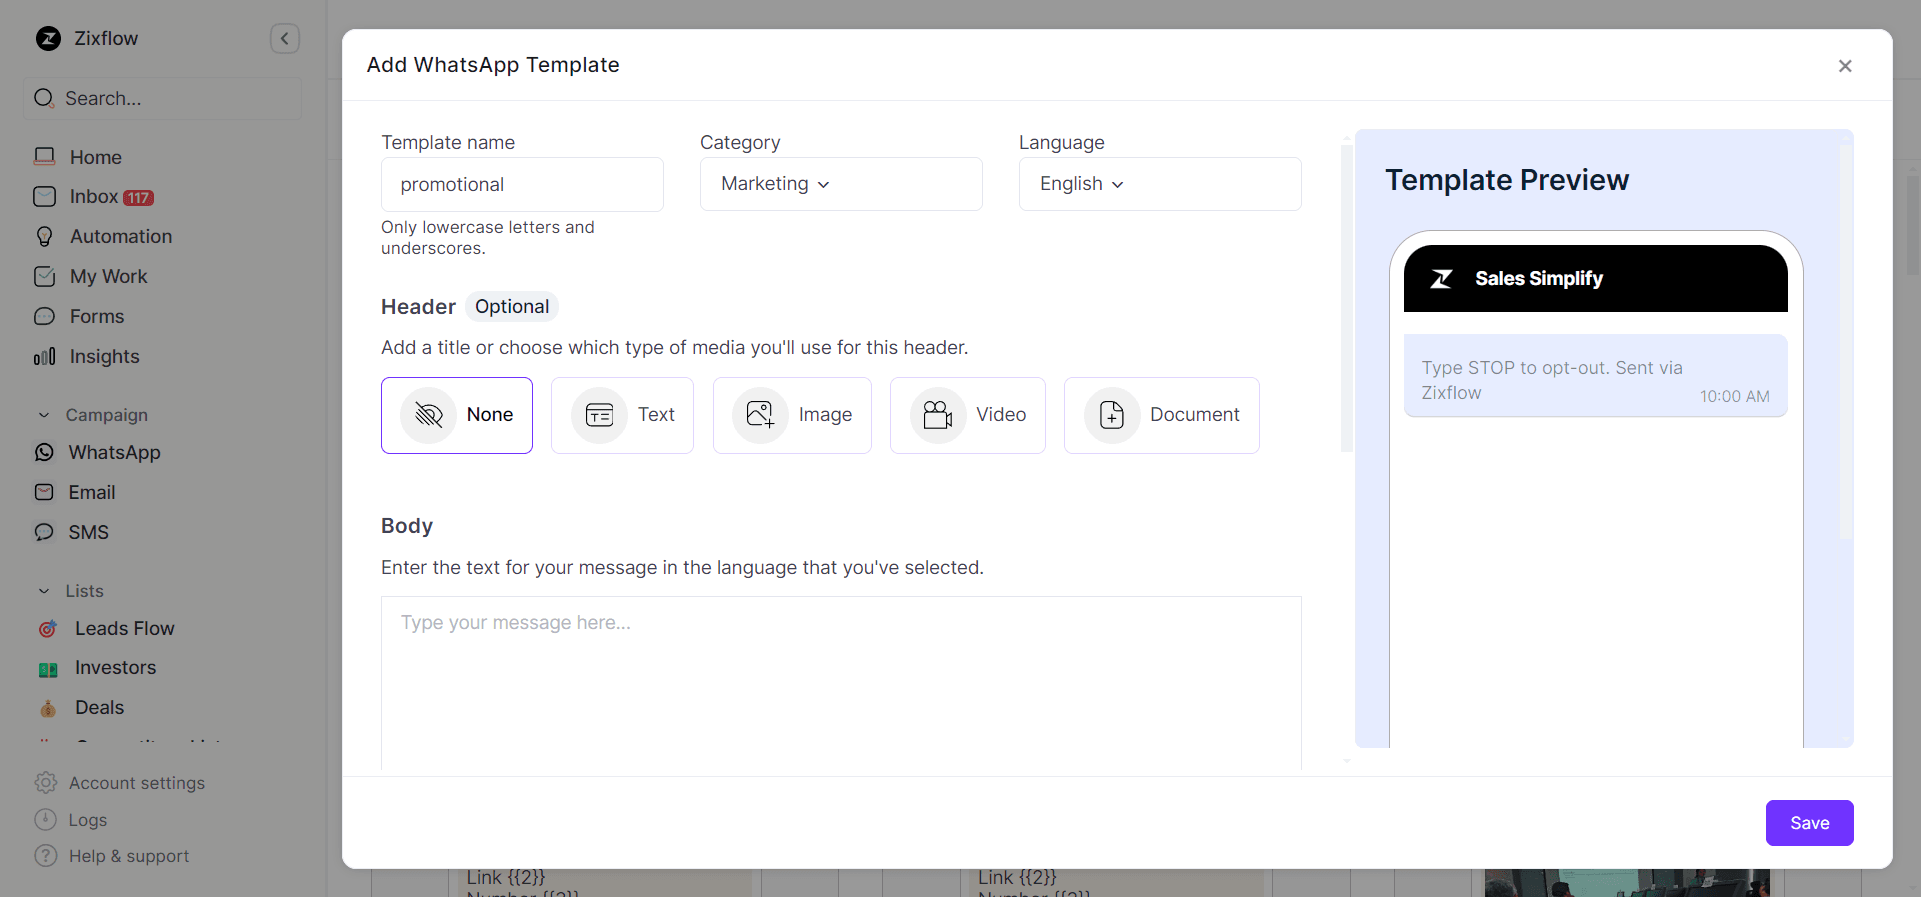Collapse the Lists section in sidebar
Viewport: 1921px width, 897px height.
click(x=44, y=591)
